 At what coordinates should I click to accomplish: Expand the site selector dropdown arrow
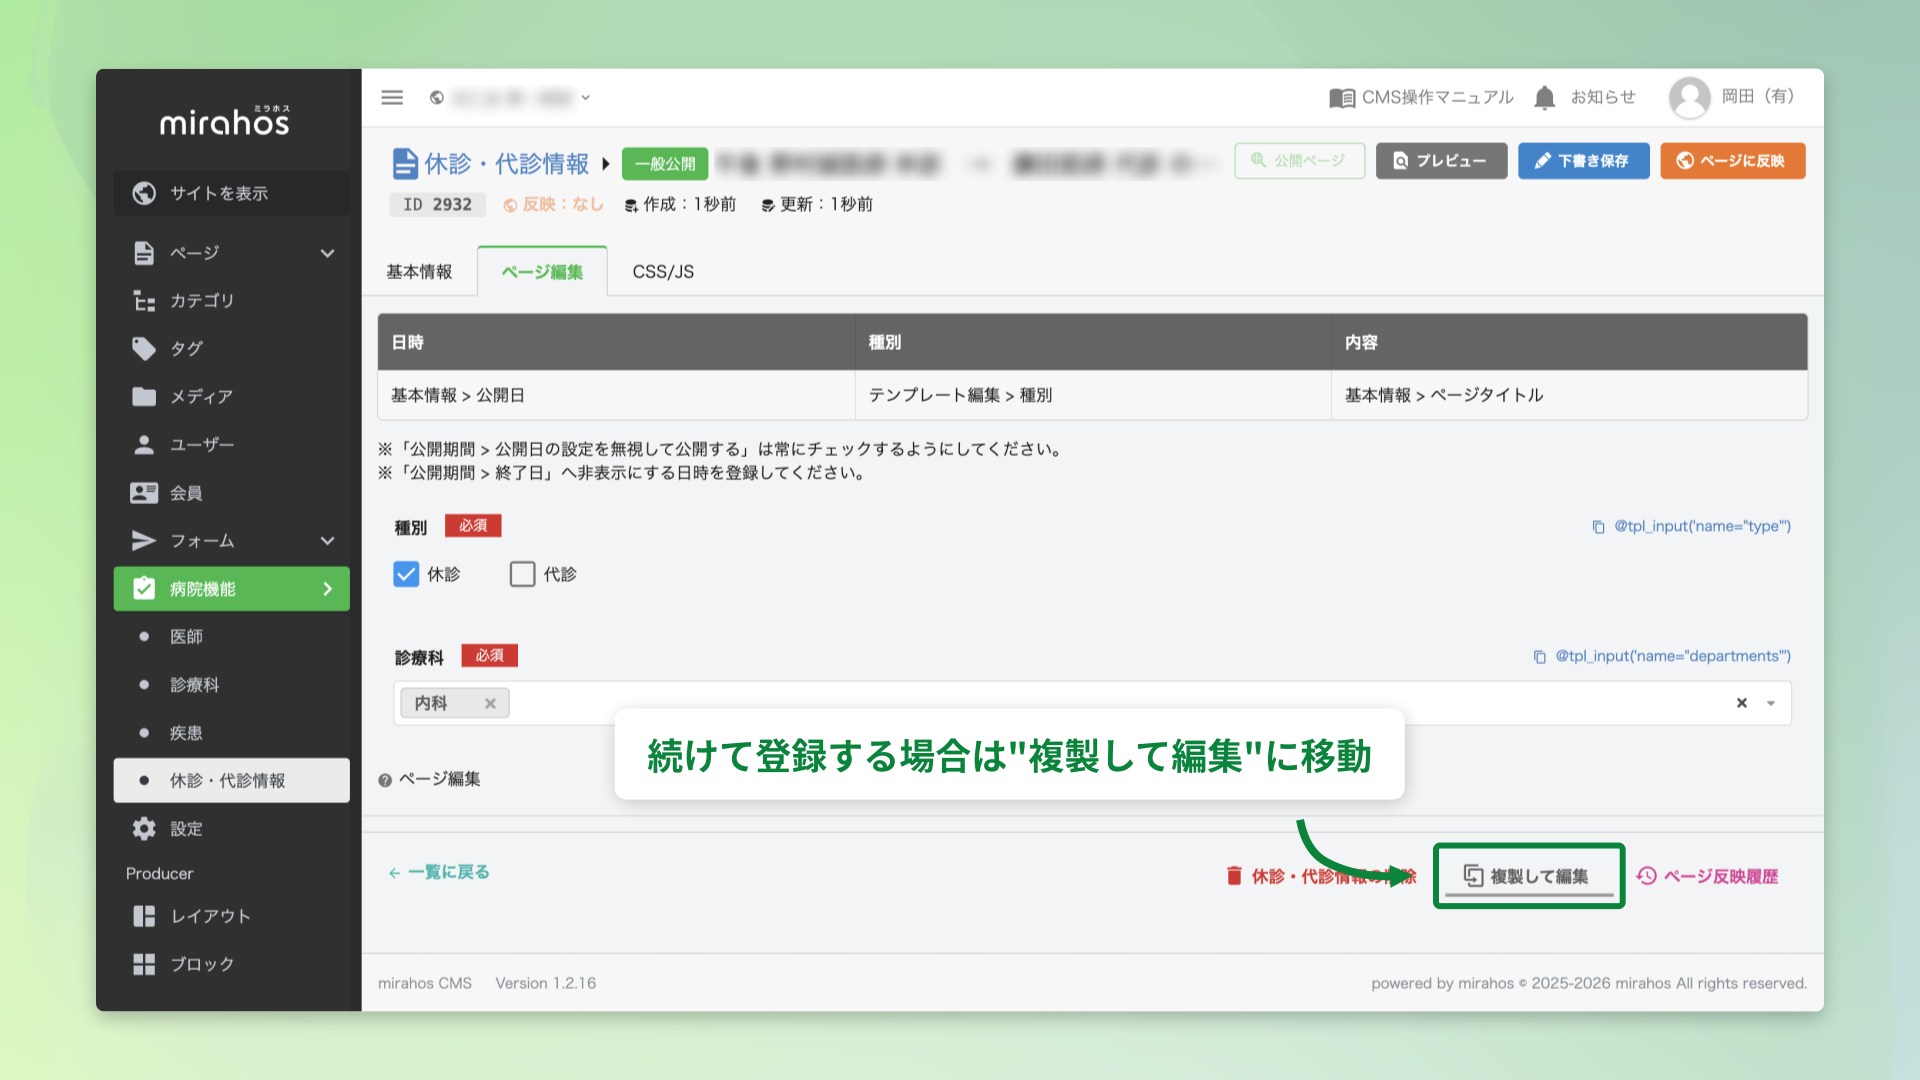pos(586,97)
